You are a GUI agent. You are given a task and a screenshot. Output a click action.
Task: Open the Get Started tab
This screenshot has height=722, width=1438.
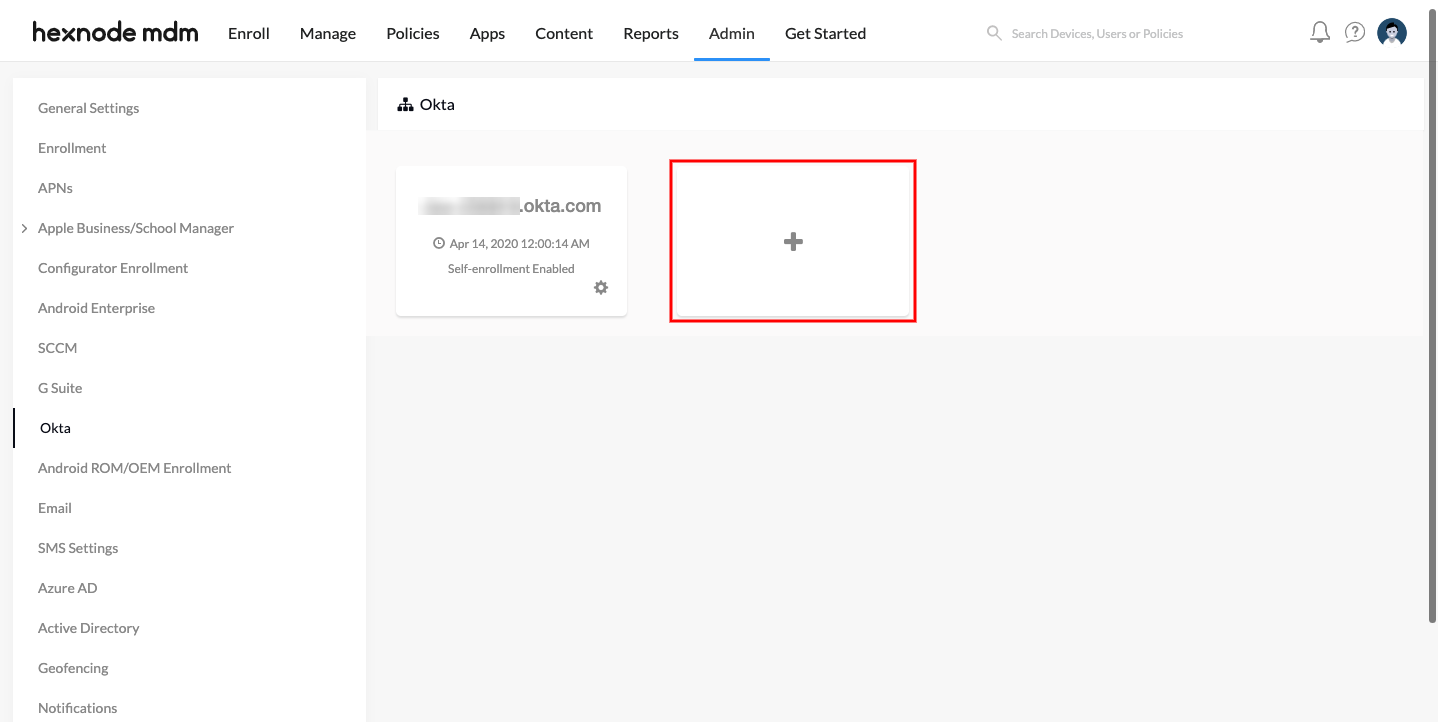825,33
